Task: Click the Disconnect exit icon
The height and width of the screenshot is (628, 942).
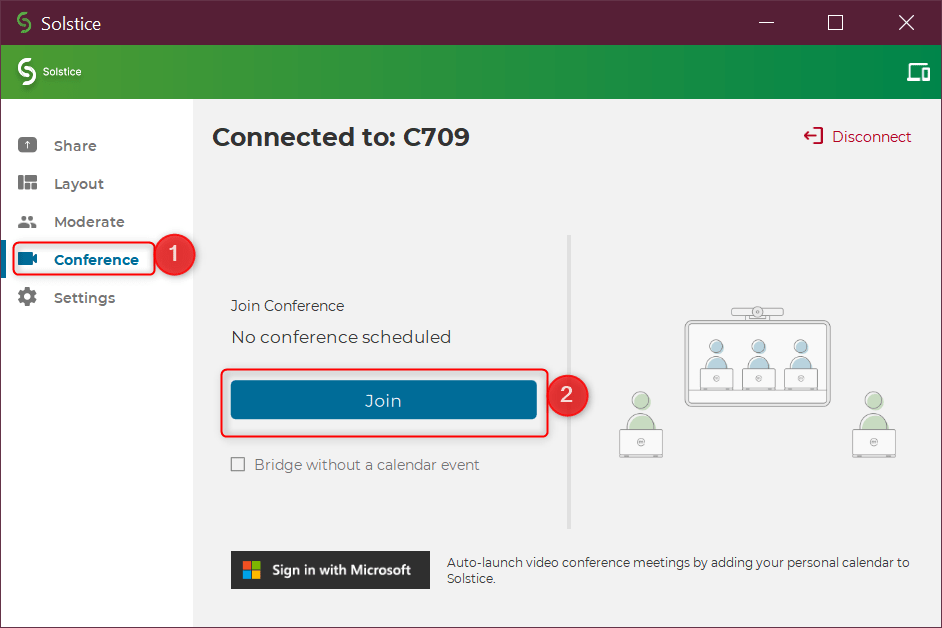Action: tap(813, 137)
